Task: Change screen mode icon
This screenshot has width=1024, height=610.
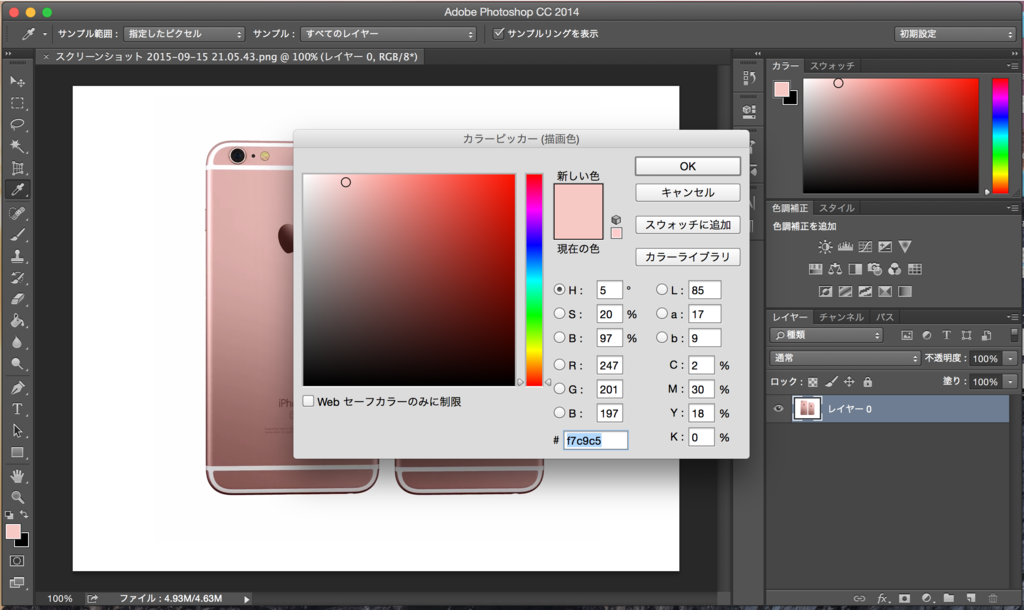Action: [17, 583]
